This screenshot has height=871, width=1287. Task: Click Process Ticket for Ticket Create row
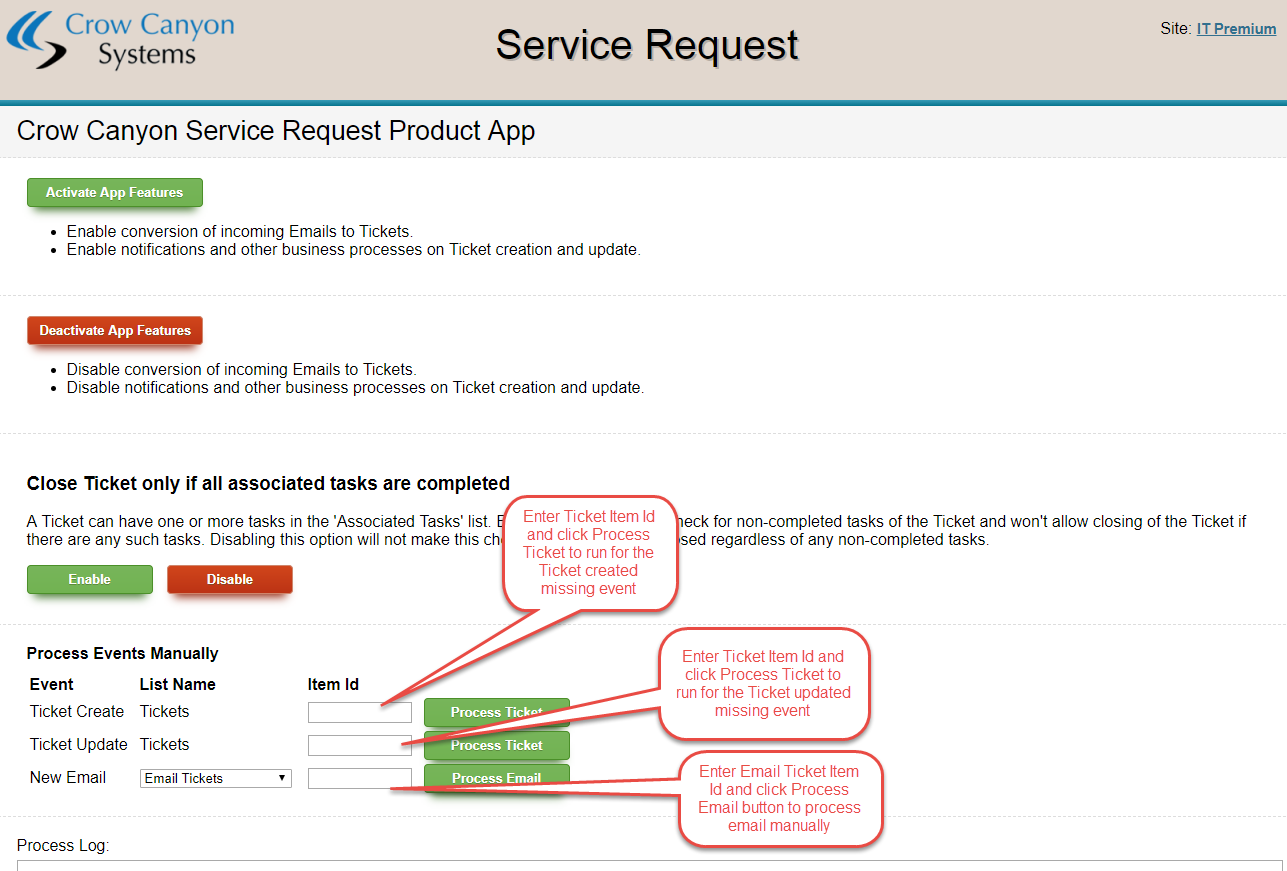(497, 713)
